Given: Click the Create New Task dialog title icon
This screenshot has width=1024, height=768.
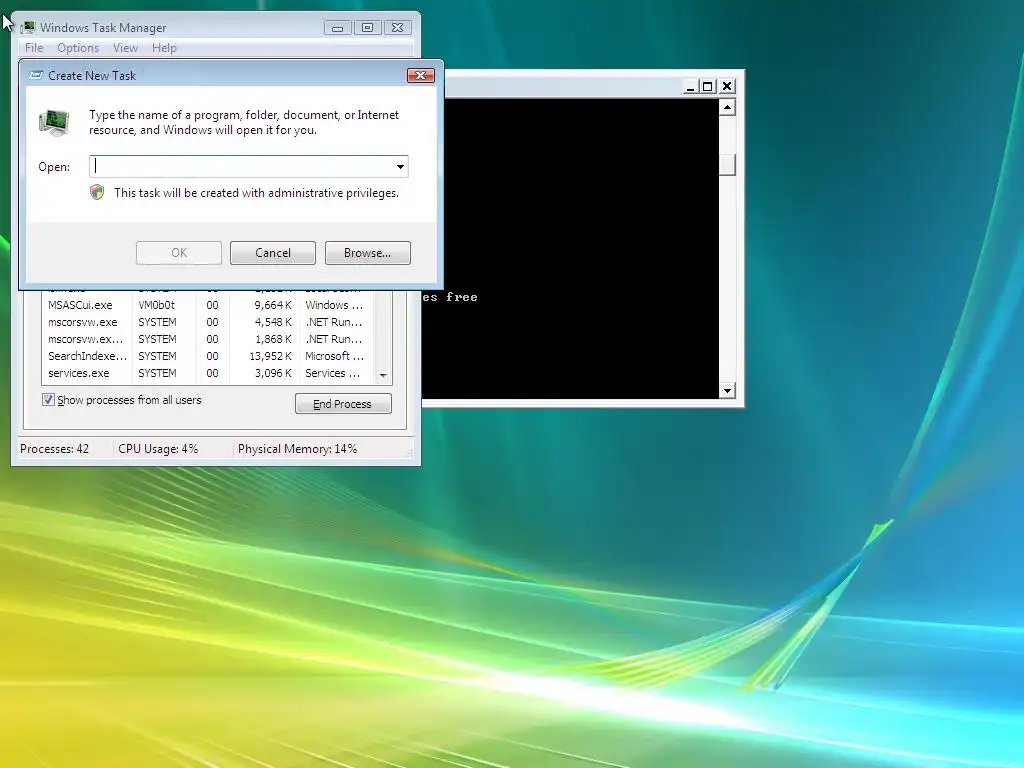Looking at the screenshot, I should tap(37, 75).
